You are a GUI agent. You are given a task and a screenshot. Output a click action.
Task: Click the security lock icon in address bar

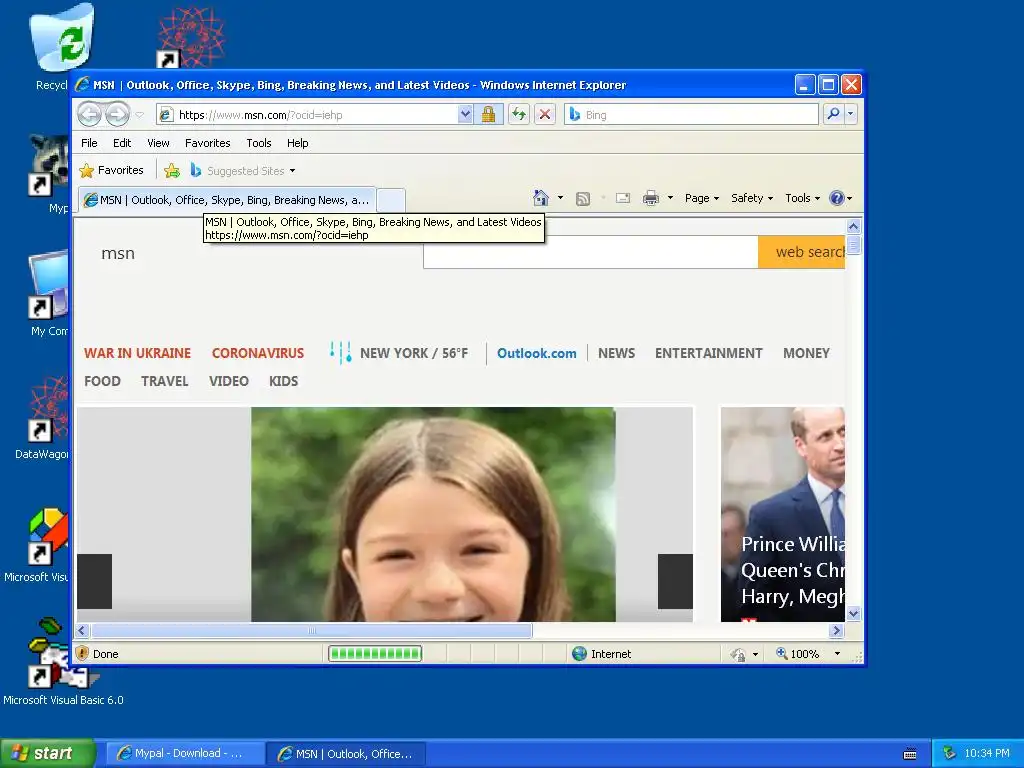[x=488, y=114]
